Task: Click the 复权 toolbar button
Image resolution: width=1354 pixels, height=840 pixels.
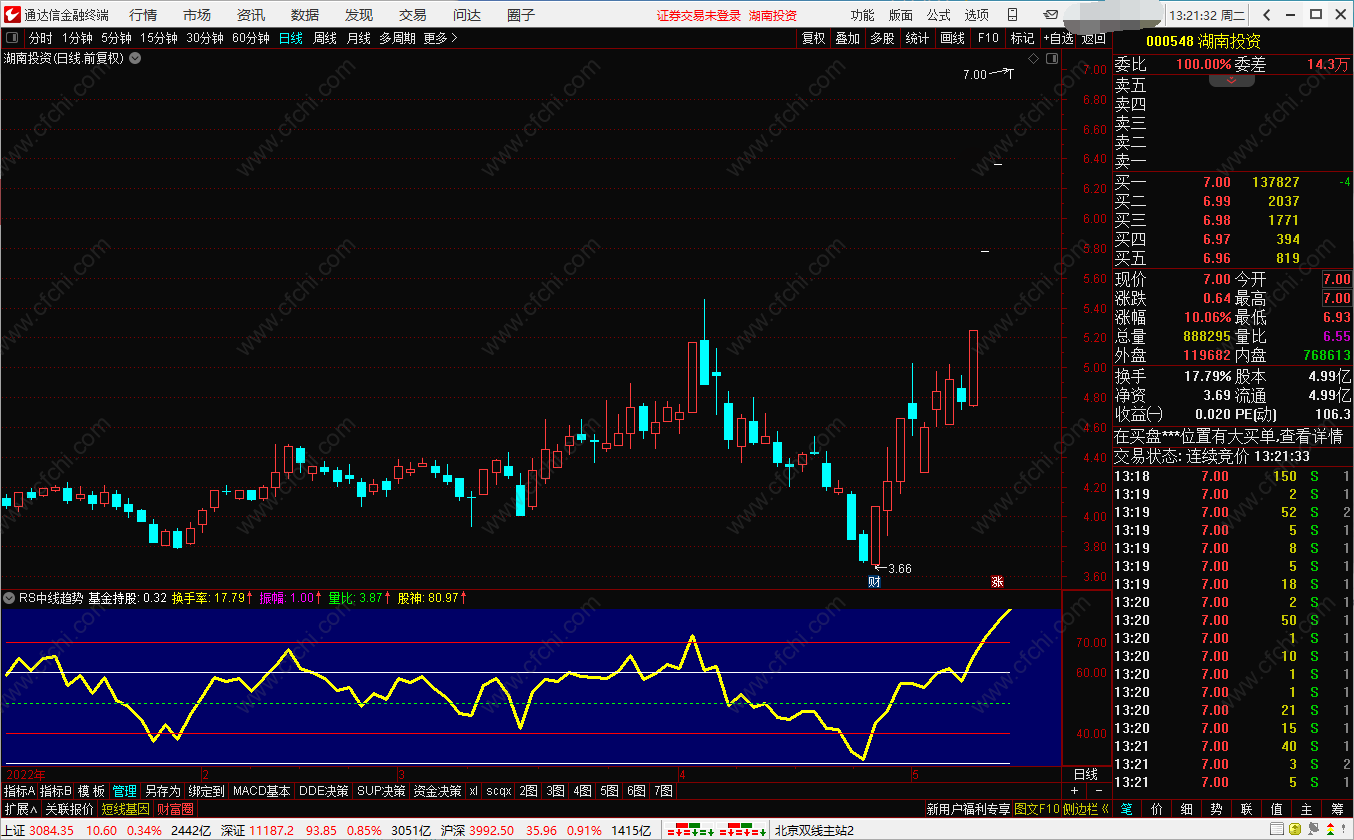Action: click(814, 38)
